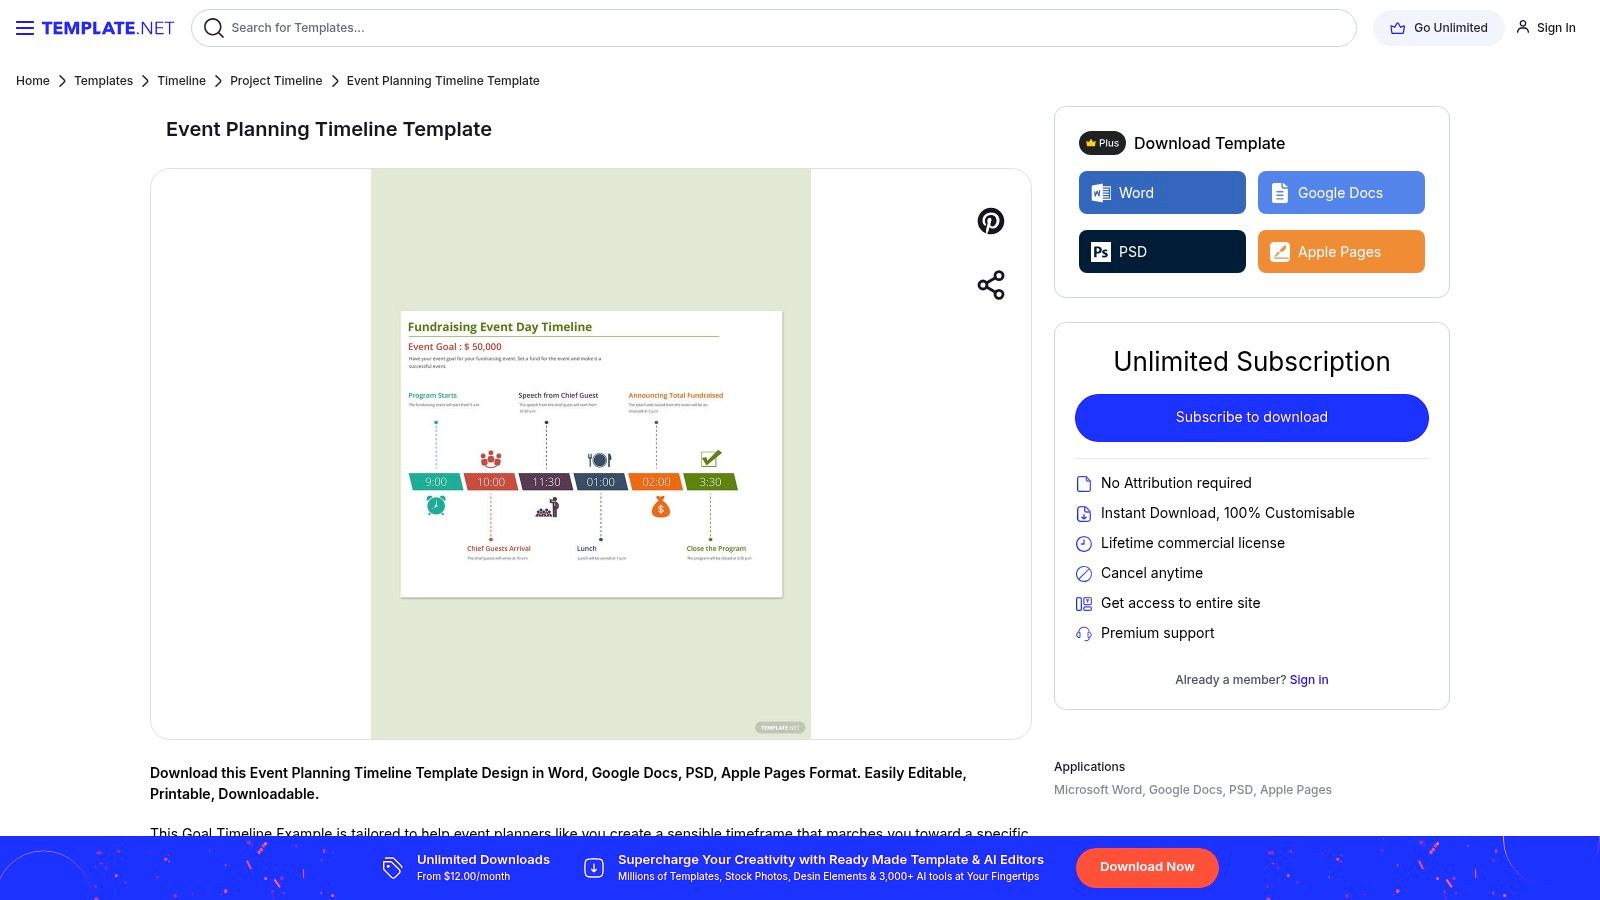Click Unlimited Downloads banner text
Viewport: 1600px width, 900px height.
483,860
